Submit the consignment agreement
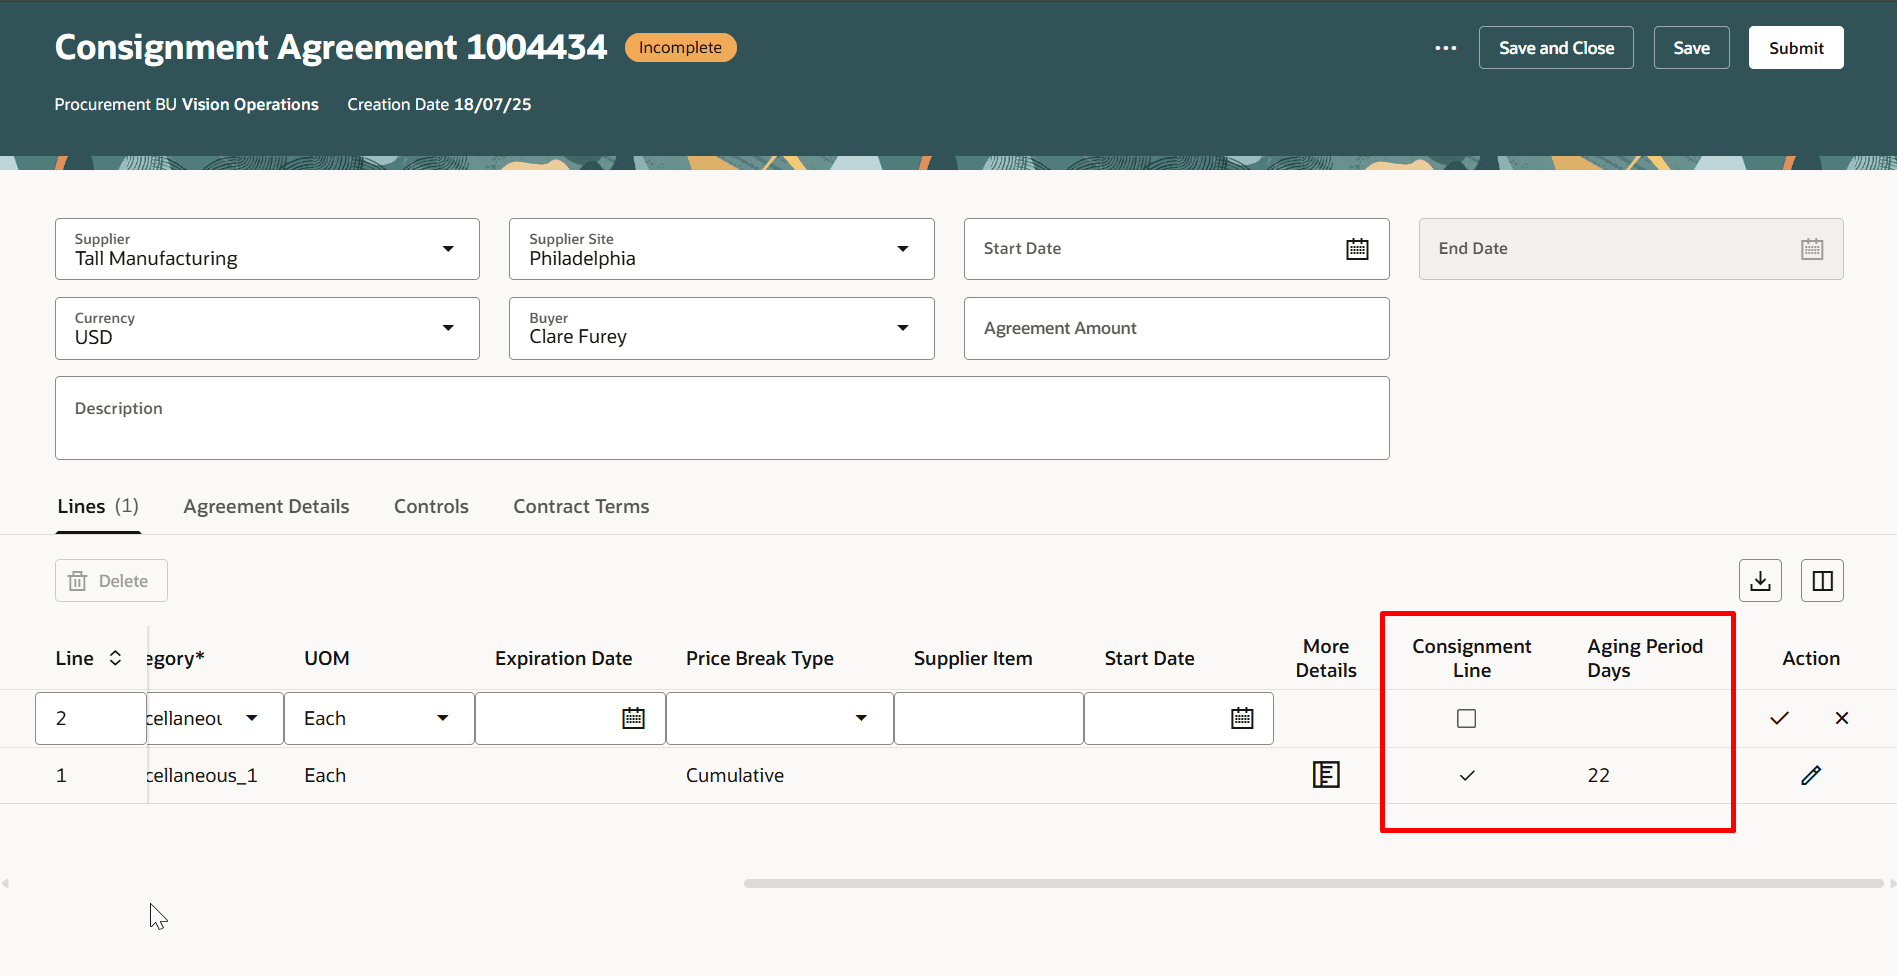Viewport: 1897px width, 976px height. pos(1796,48)
